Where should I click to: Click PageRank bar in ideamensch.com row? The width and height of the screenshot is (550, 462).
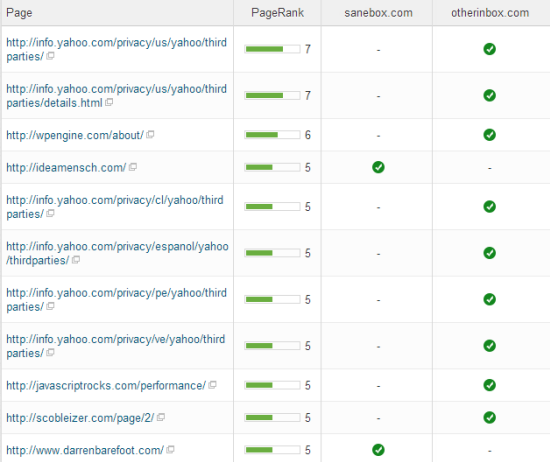(x=272, y=167)
